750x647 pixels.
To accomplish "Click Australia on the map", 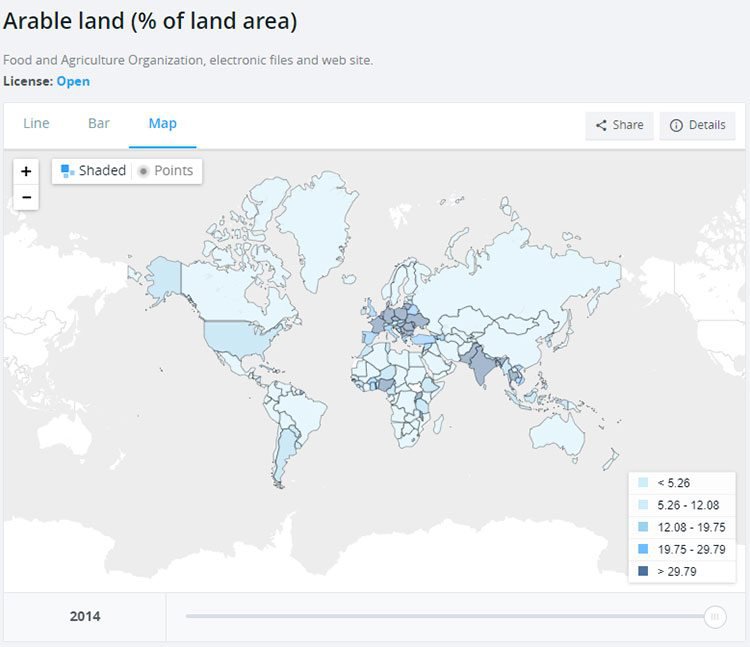I will (x=556, y=436).
